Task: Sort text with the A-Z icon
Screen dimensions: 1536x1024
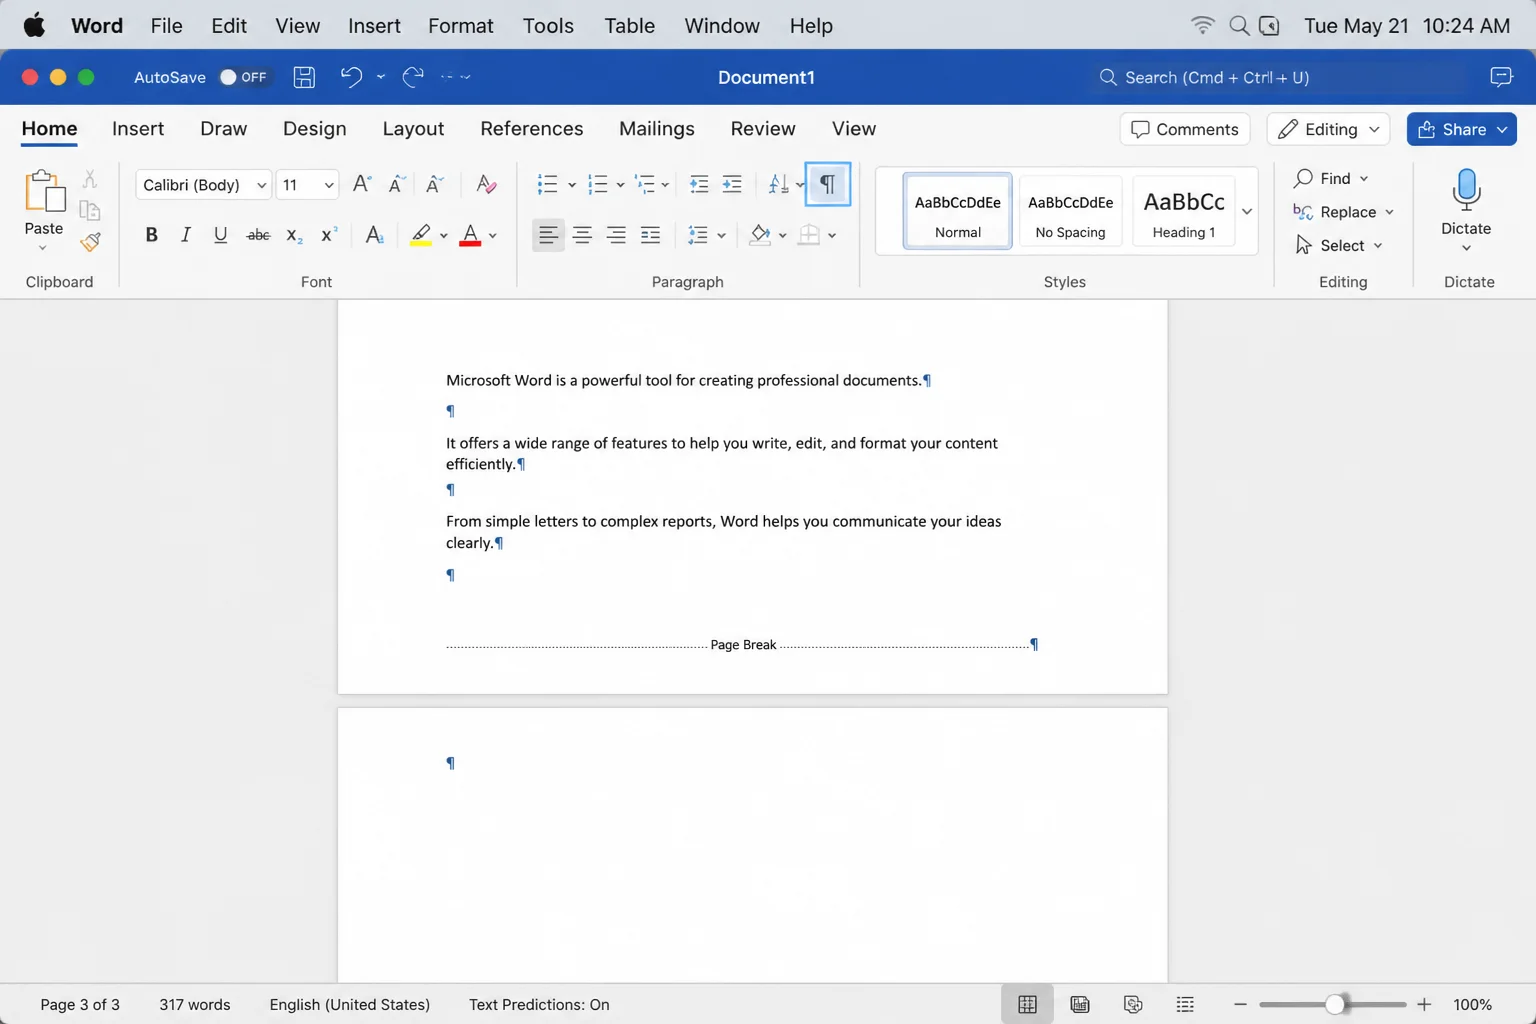Action: (779, 184)
